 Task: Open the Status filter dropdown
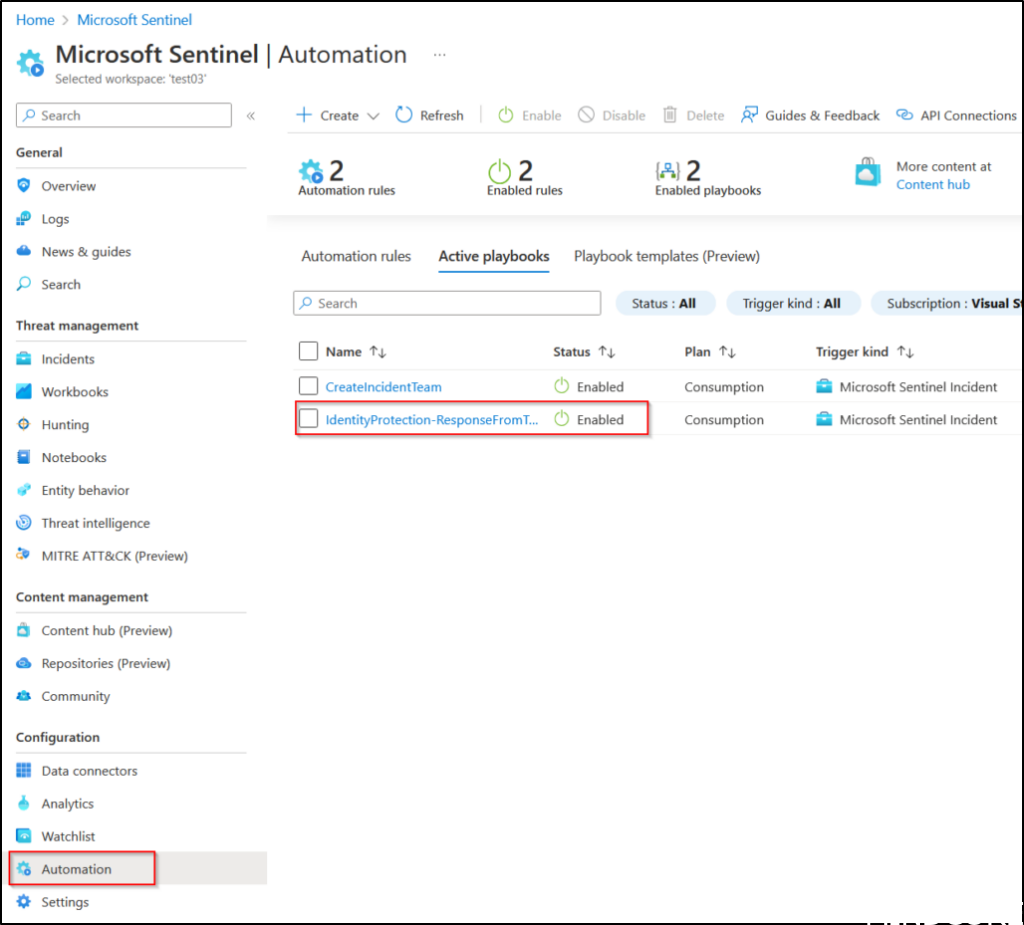(665, 303)
